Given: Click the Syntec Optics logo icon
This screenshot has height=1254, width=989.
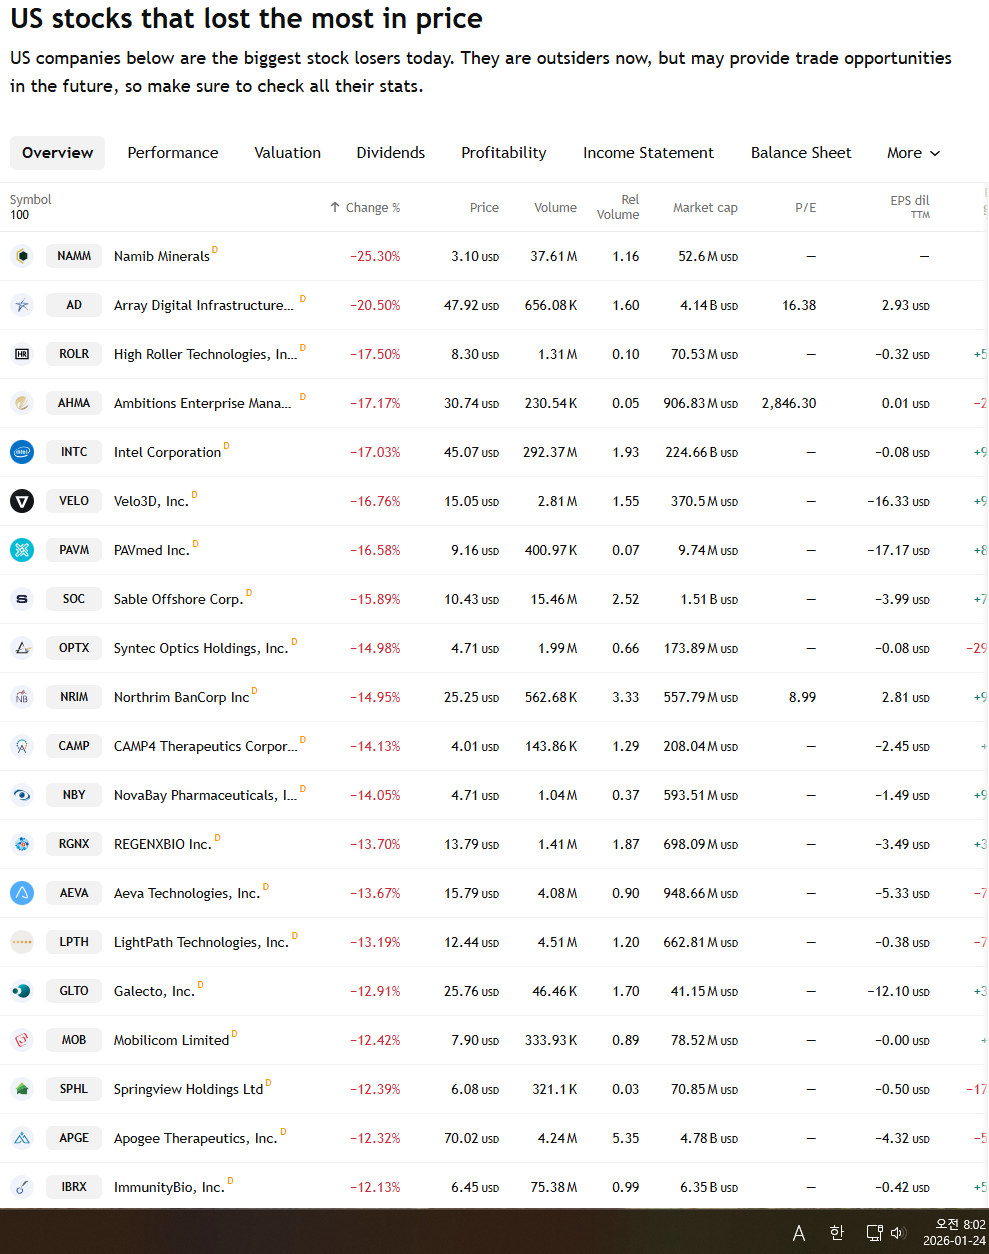Looking at the screenshot, I should (22, 648).
